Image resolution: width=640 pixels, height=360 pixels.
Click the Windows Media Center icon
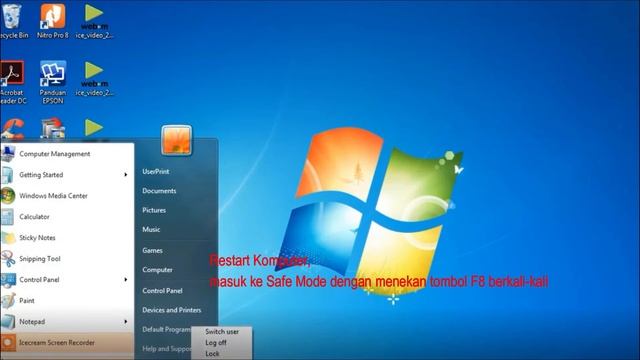pyautogui.click(x=8, y=196)
